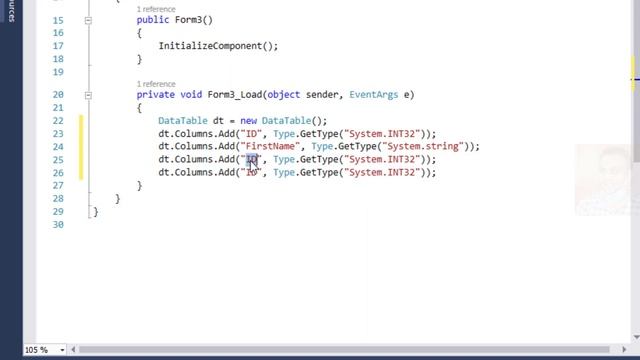Click "System.INT32" on line 23
The width and height of the screenshot is (640, 360).
pyautogui.click(x=382, y=134)
